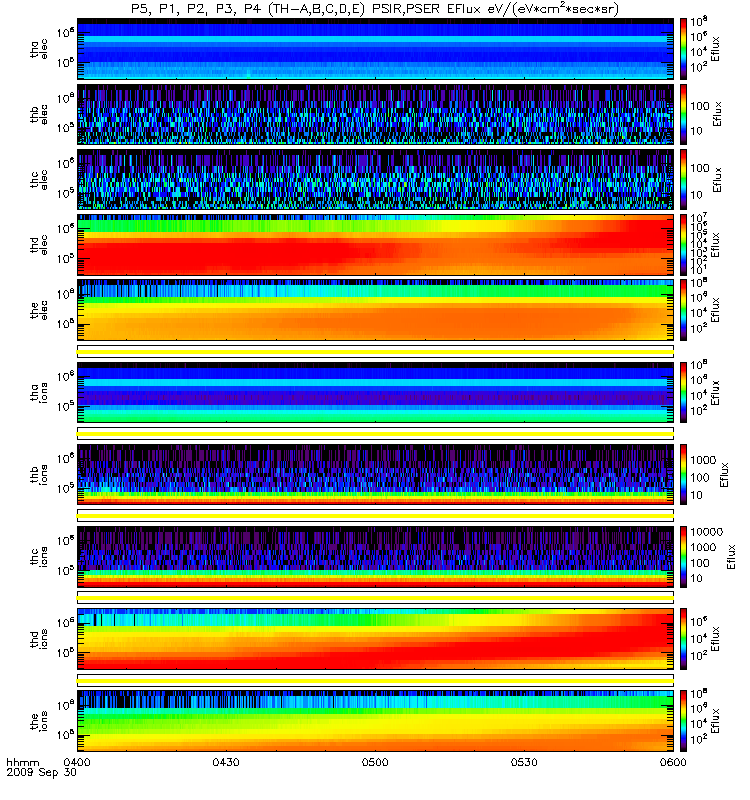Select the 'the elec' axis label
Image resolution: width=750 pixels, height=800 pixels.
[x=39, y=310]
